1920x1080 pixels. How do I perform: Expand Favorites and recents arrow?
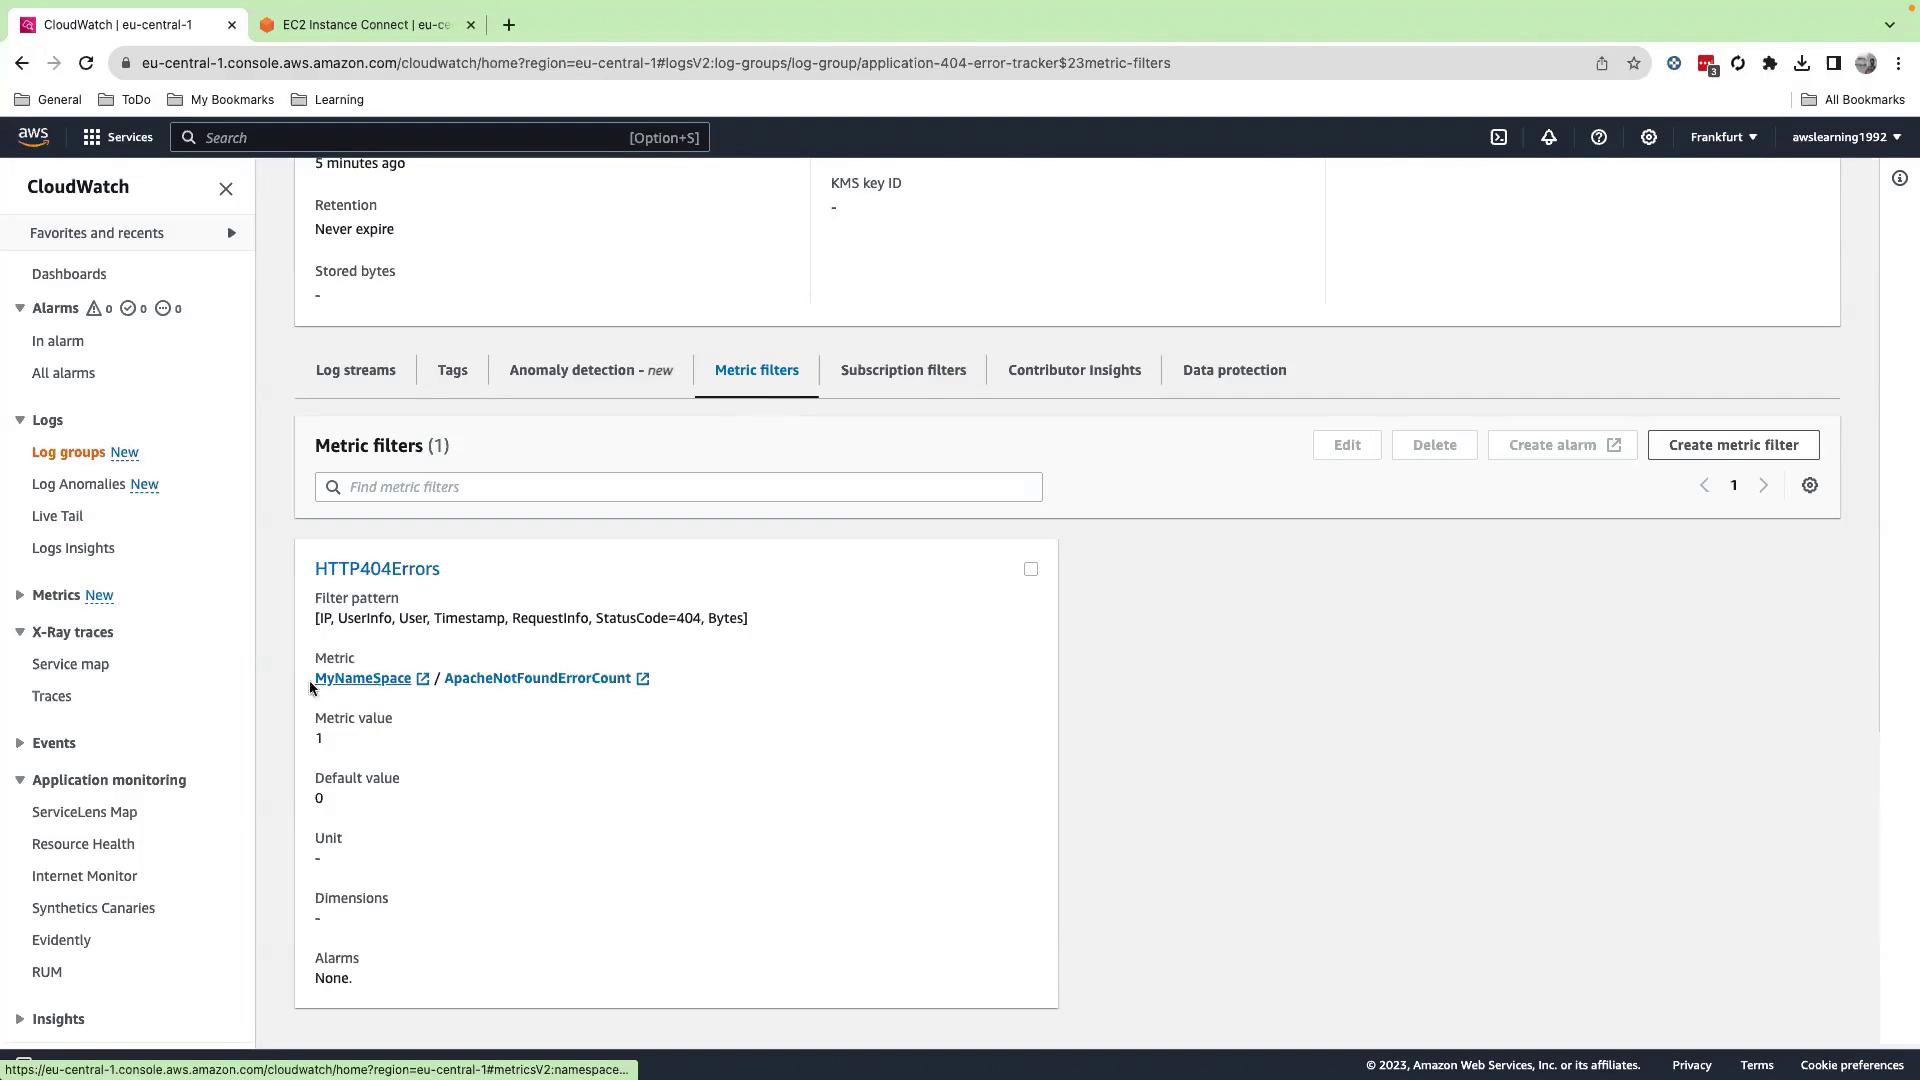231,233
